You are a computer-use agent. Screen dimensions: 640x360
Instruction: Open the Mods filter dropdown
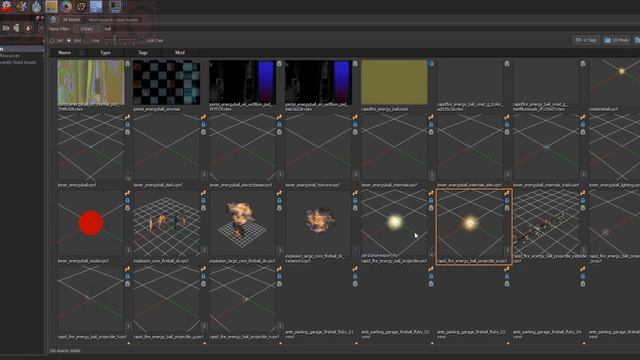point(617,40)
